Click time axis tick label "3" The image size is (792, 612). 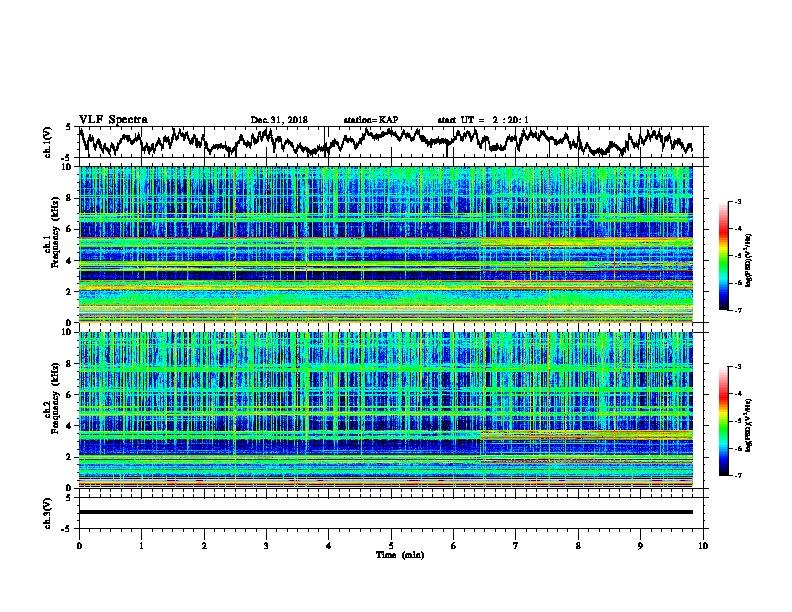pos(266,546)
